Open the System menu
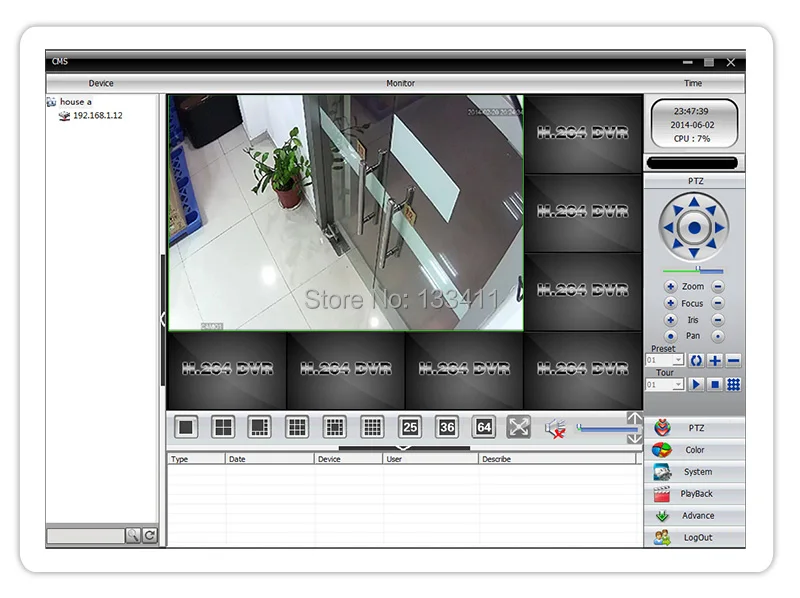 click(694, 472)
